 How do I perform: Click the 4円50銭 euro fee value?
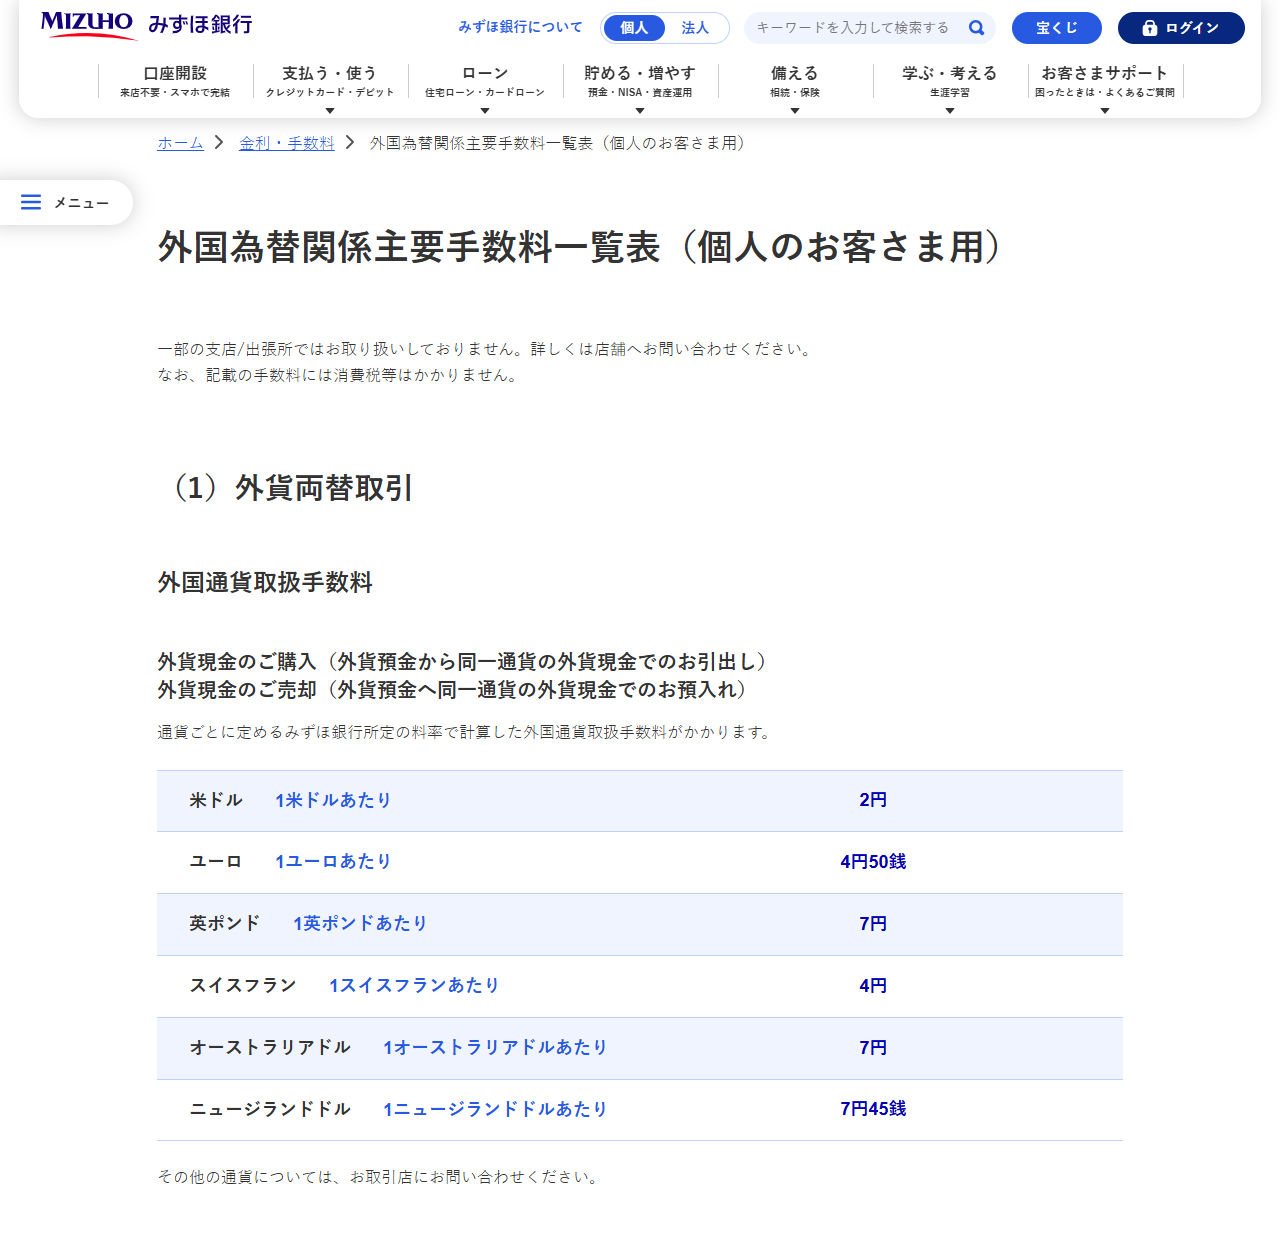(x=873, y=862)
